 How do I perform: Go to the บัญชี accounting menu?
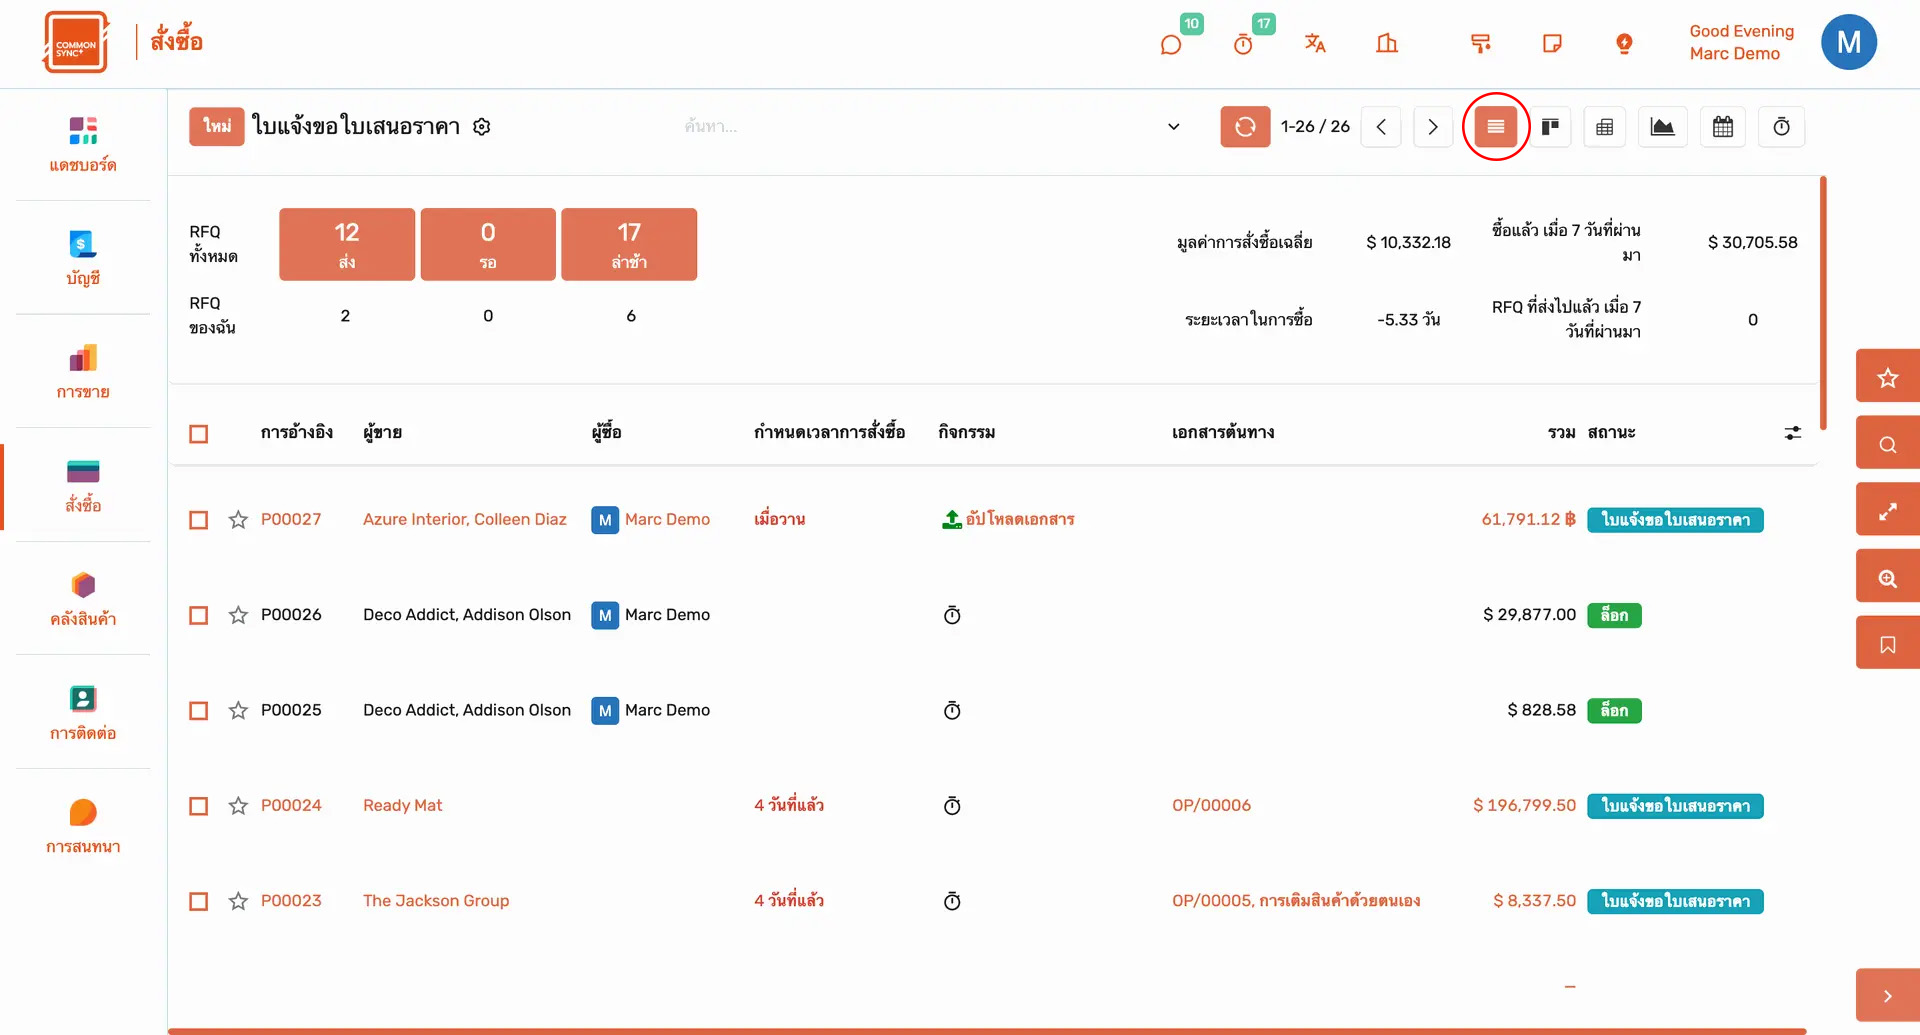pos(83,257)
